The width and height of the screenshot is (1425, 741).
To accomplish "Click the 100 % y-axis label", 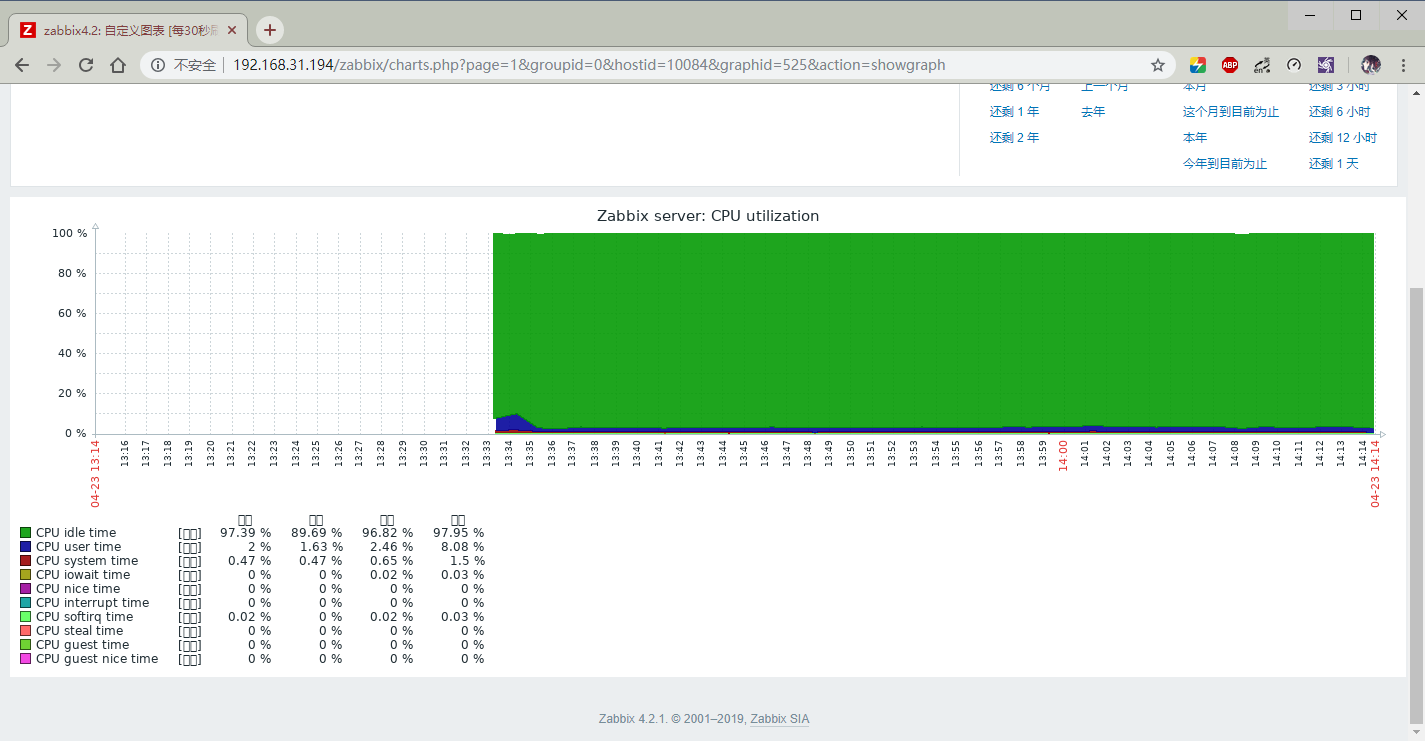I will [x=69, y=233].
